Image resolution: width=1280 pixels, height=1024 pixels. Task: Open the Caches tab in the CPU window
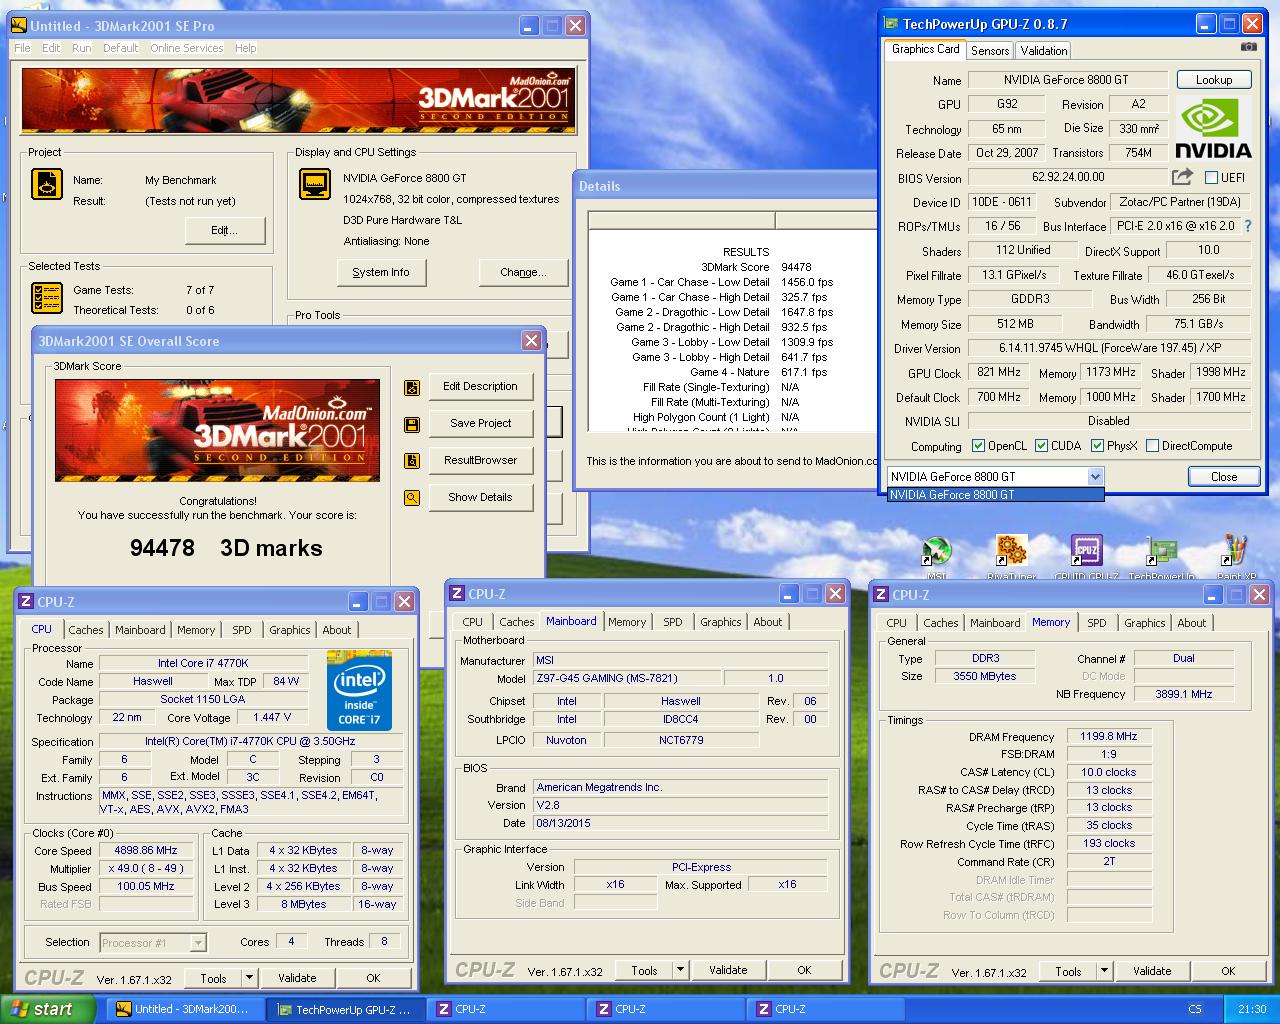(x=86, y=630)
